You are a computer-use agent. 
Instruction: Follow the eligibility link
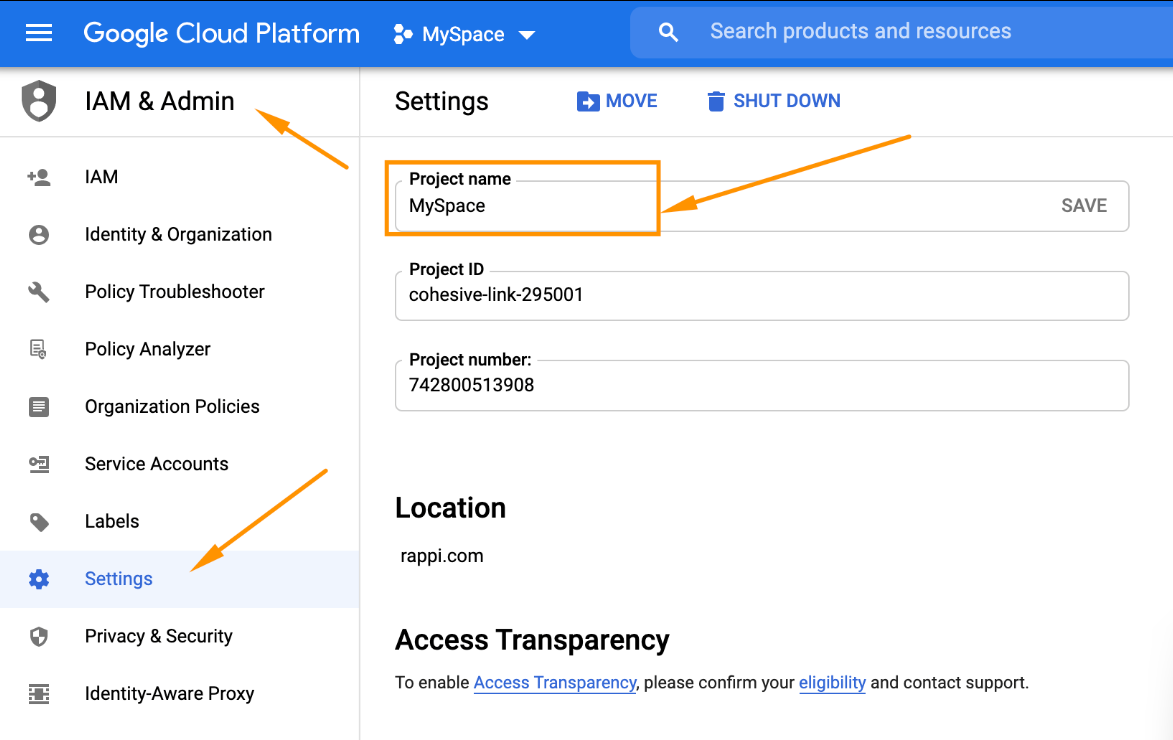832,683
